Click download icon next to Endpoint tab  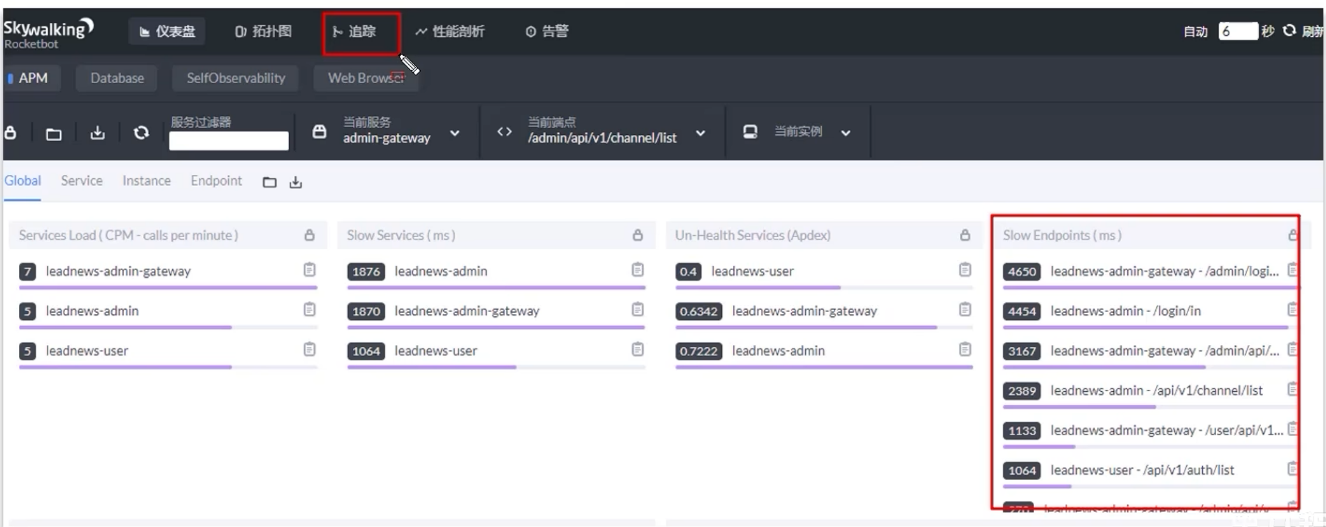click(295, 182)
